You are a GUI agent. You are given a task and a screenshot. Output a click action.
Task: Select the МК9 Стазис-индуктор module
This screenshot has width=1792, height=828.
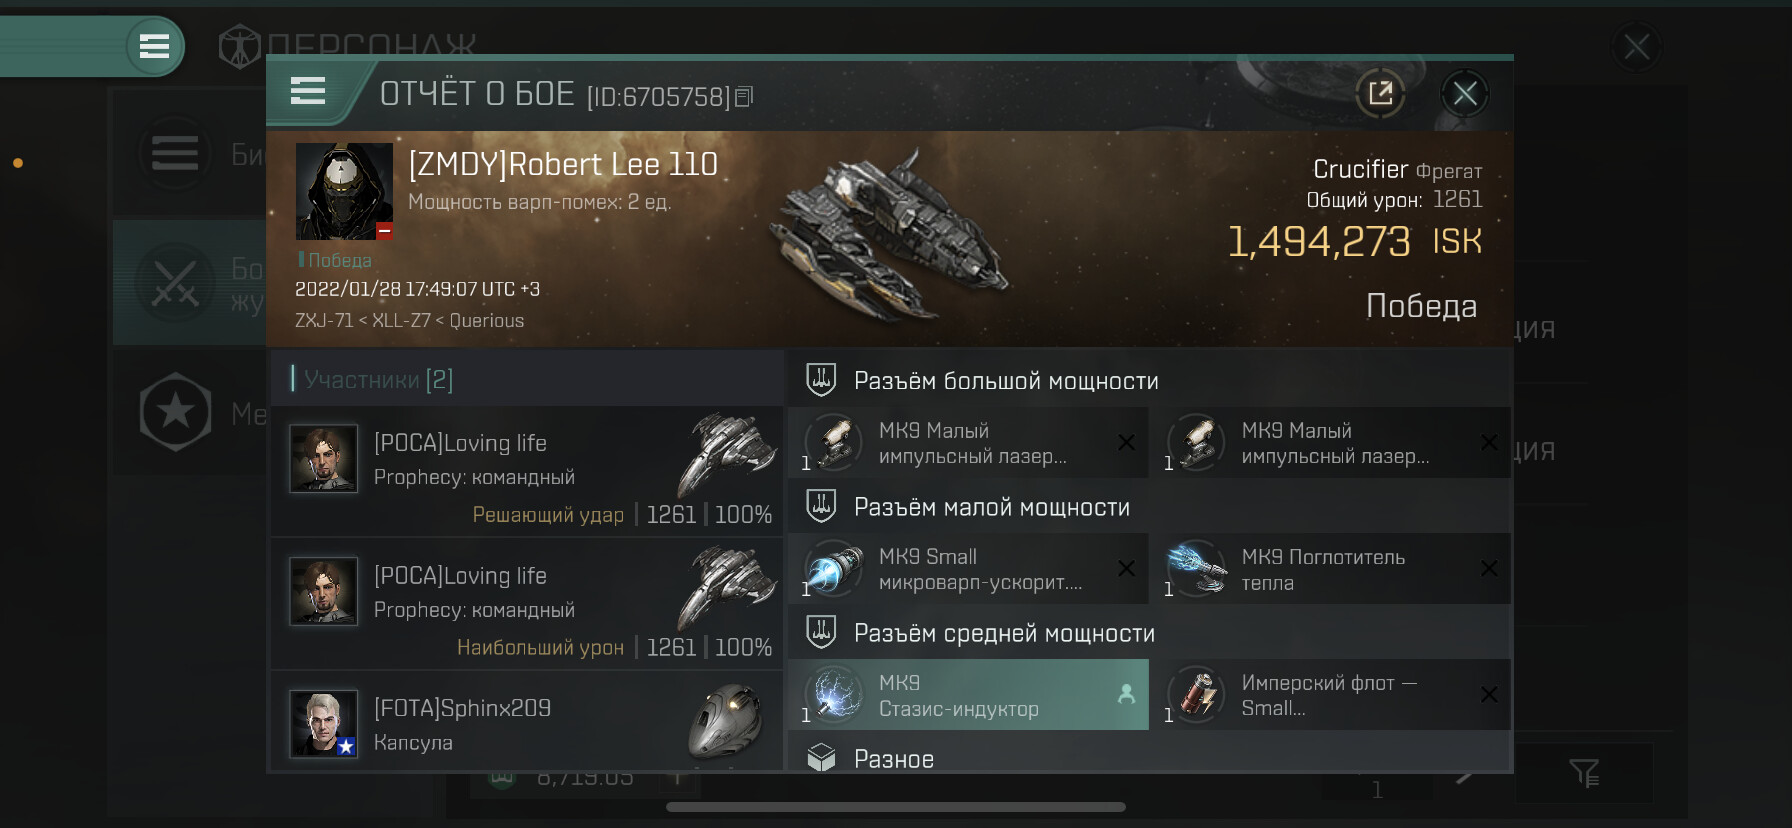click(x=968, y=695)
